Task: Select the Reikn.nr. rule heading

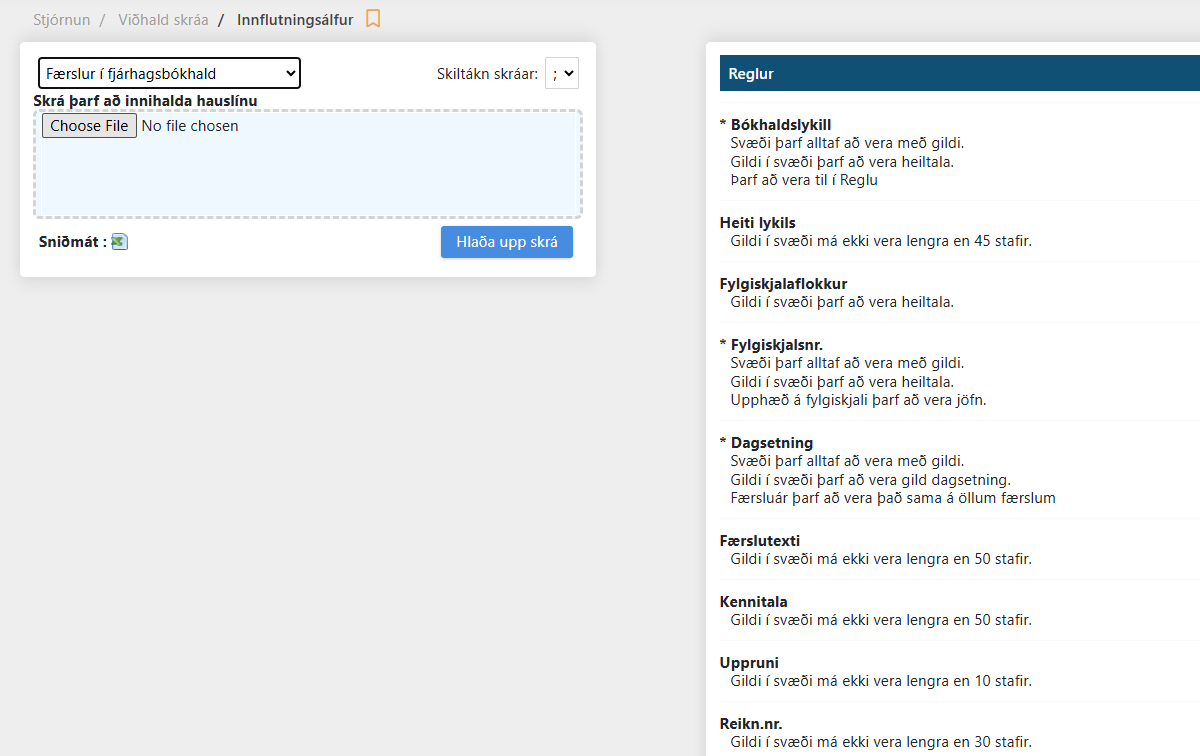Action: click(750, 724)
